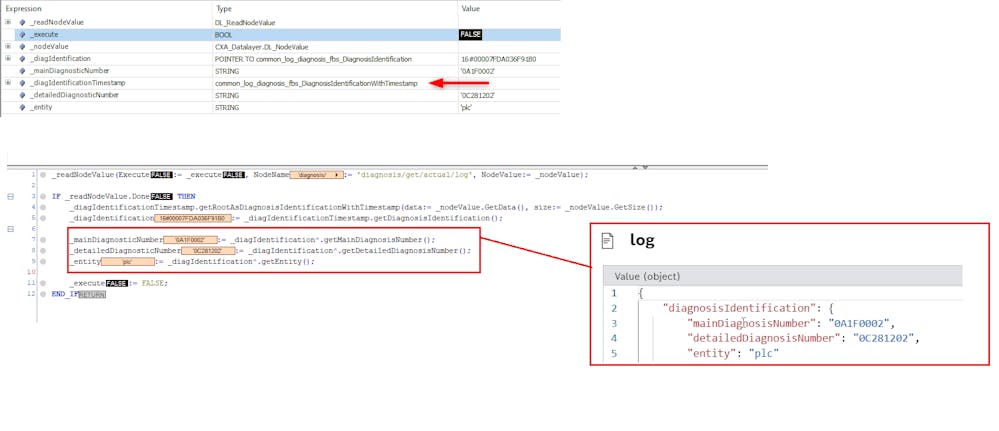Click the variable icon beside _mainDiagnosticNumber

click(22, 70)
